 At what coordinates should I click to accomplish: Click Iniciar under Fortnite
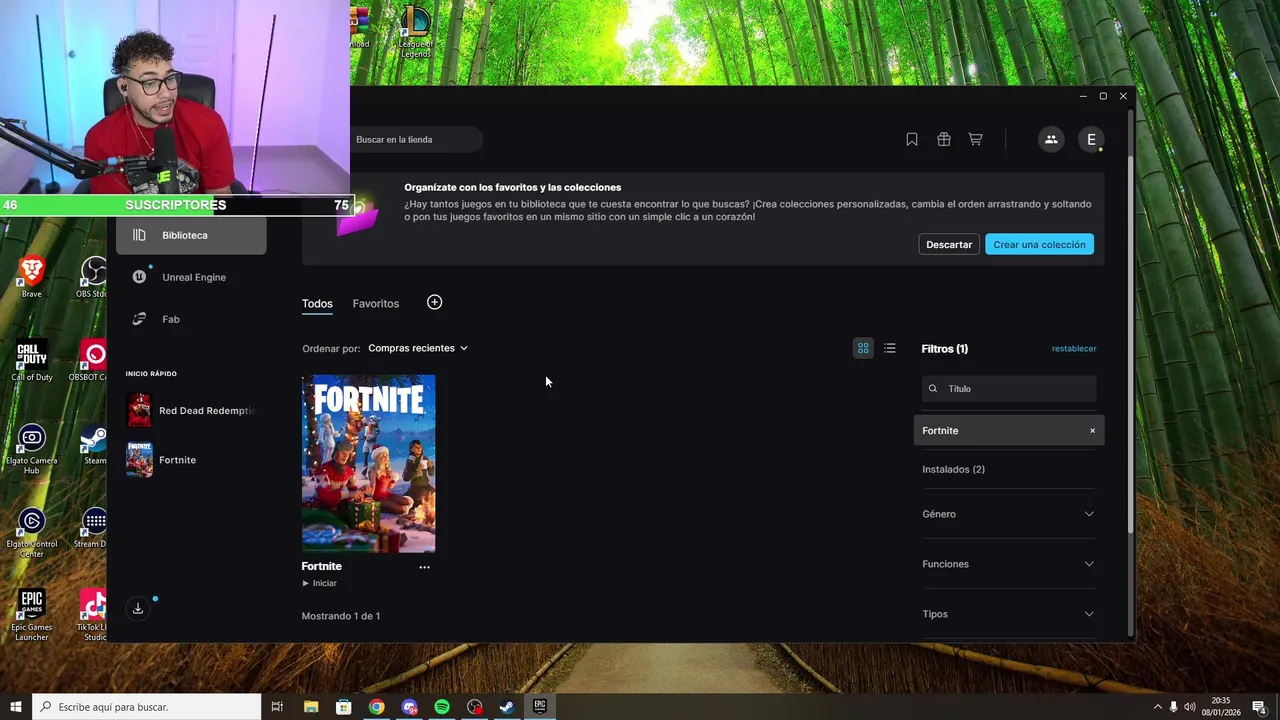pyautogui.click(x=319, y=583)
